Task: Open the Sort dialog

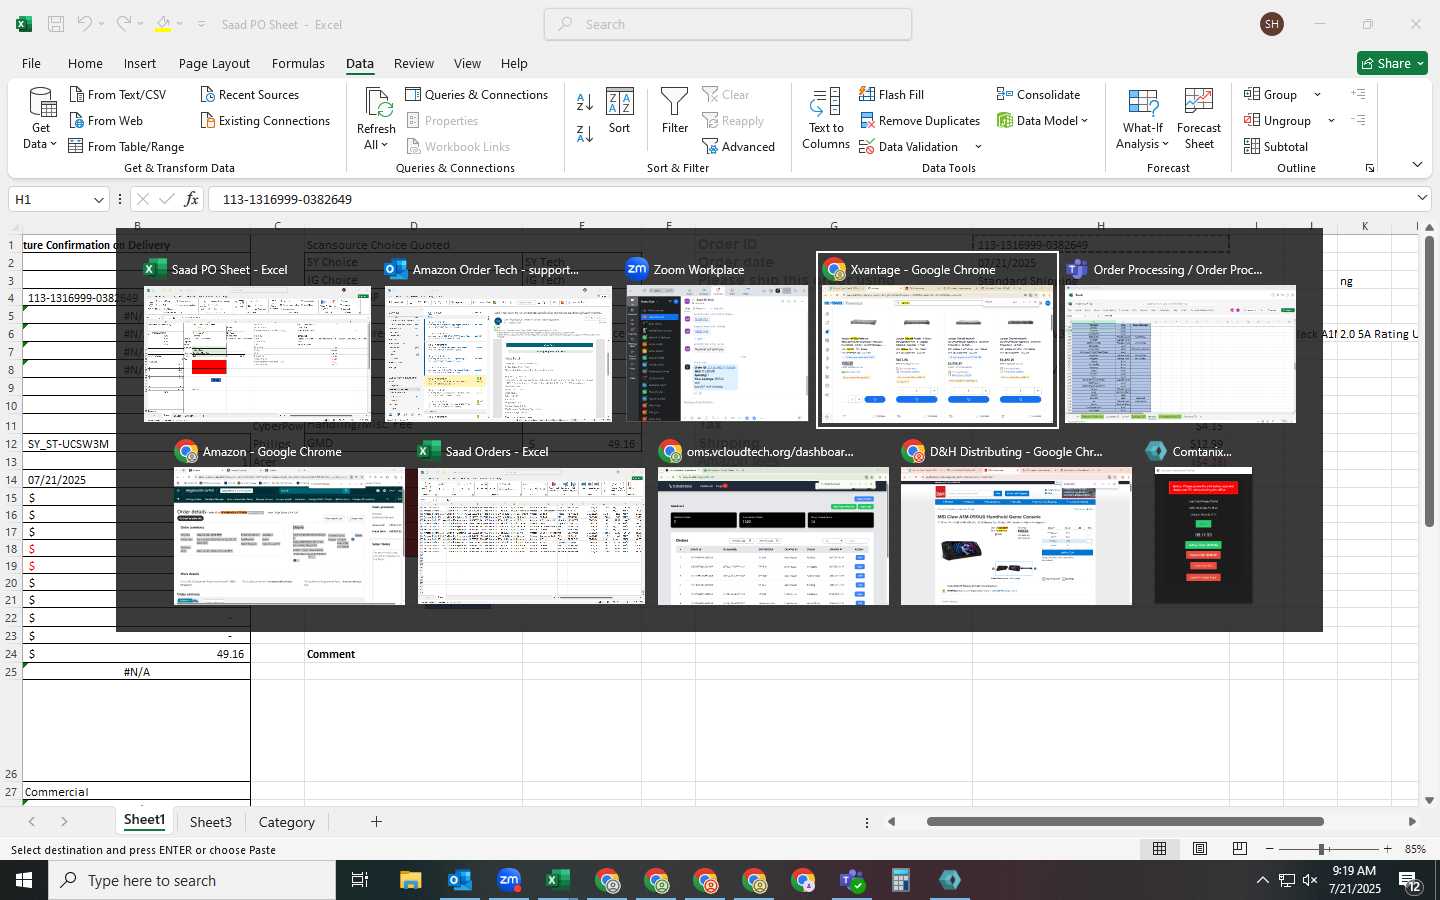Action: pyautogui.click(x=620, y=111)
